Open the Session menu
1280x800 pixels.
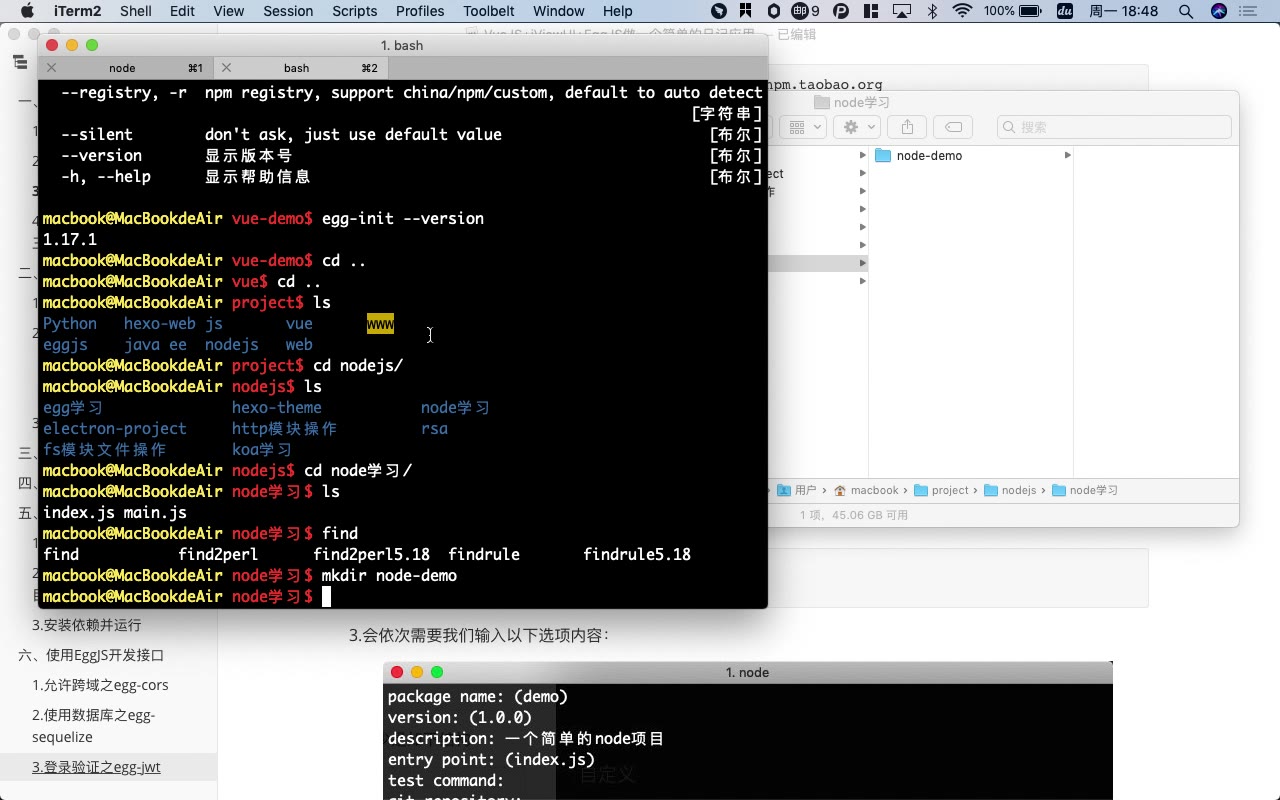[288, 11]
